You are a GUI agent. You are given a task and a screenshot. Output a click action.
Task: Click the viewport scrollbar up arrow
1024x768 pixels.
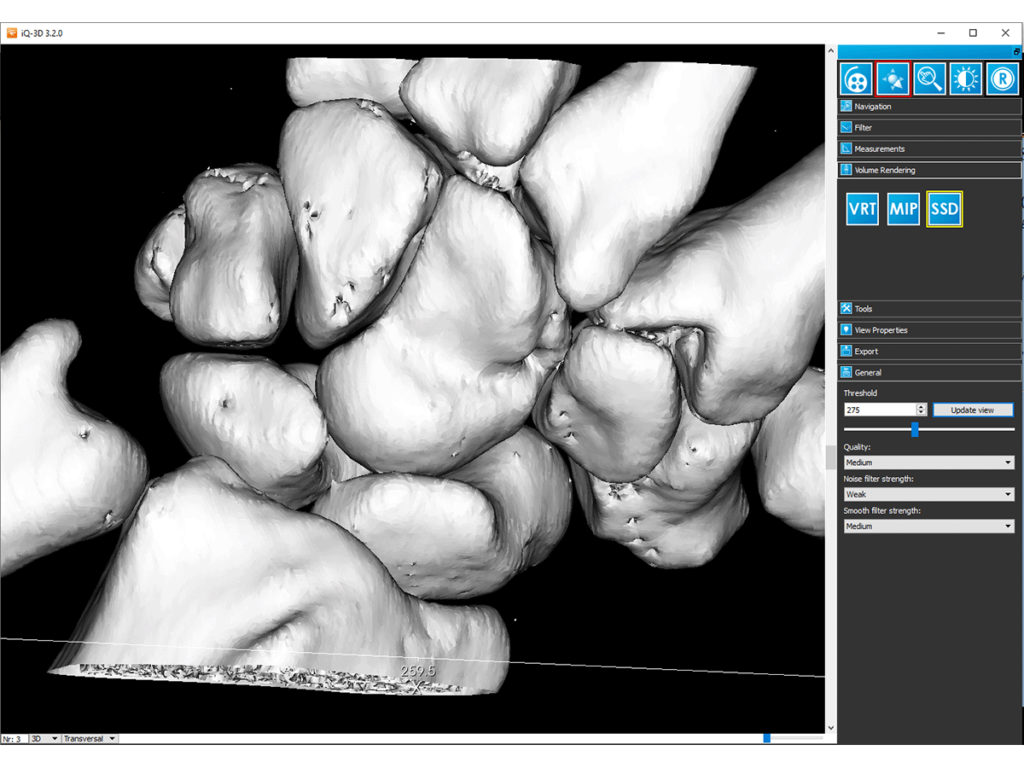(x=831, y=50)
